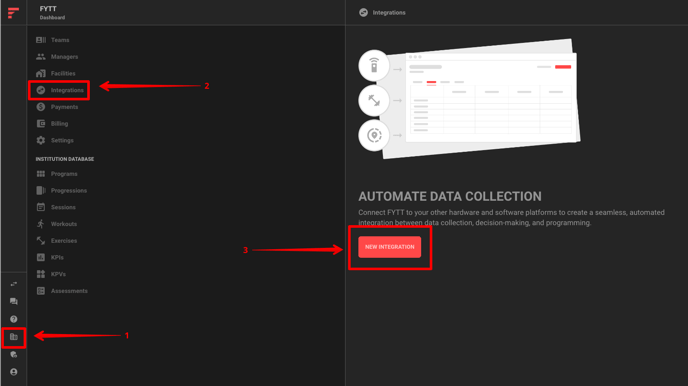The image size is (688, 386).
Task: Open the Managers menu item
Action: 57,57
